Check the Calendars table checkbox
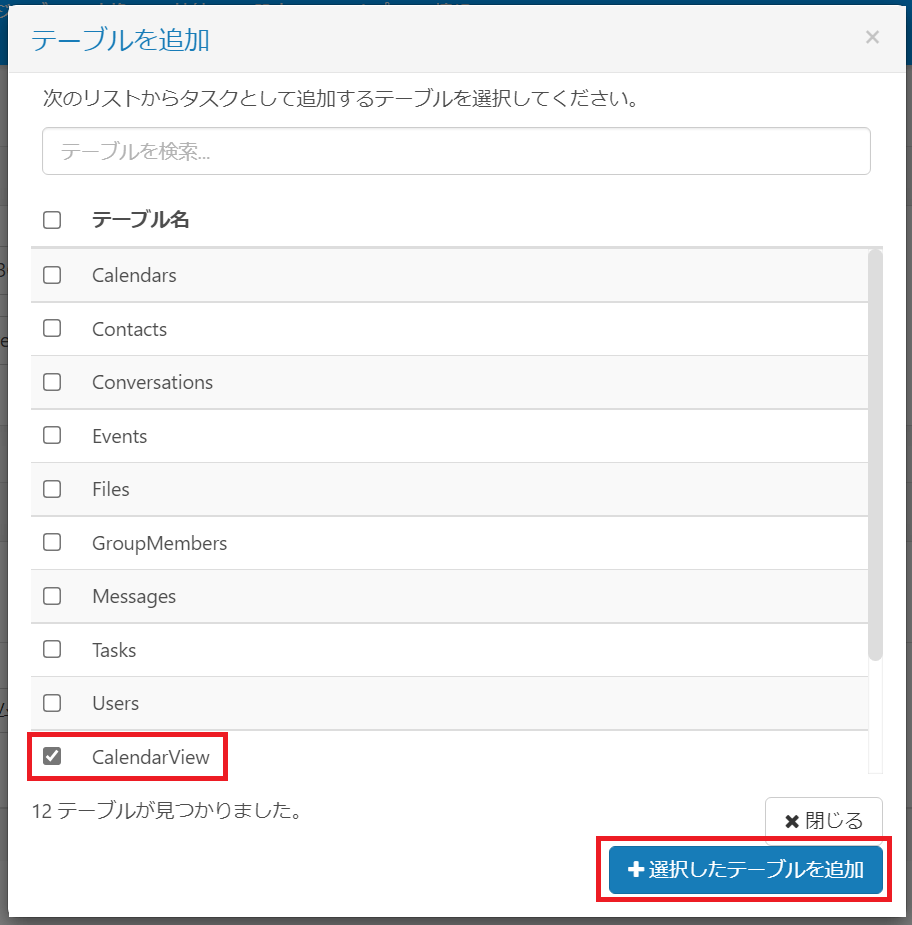 (x=52, y=275)
